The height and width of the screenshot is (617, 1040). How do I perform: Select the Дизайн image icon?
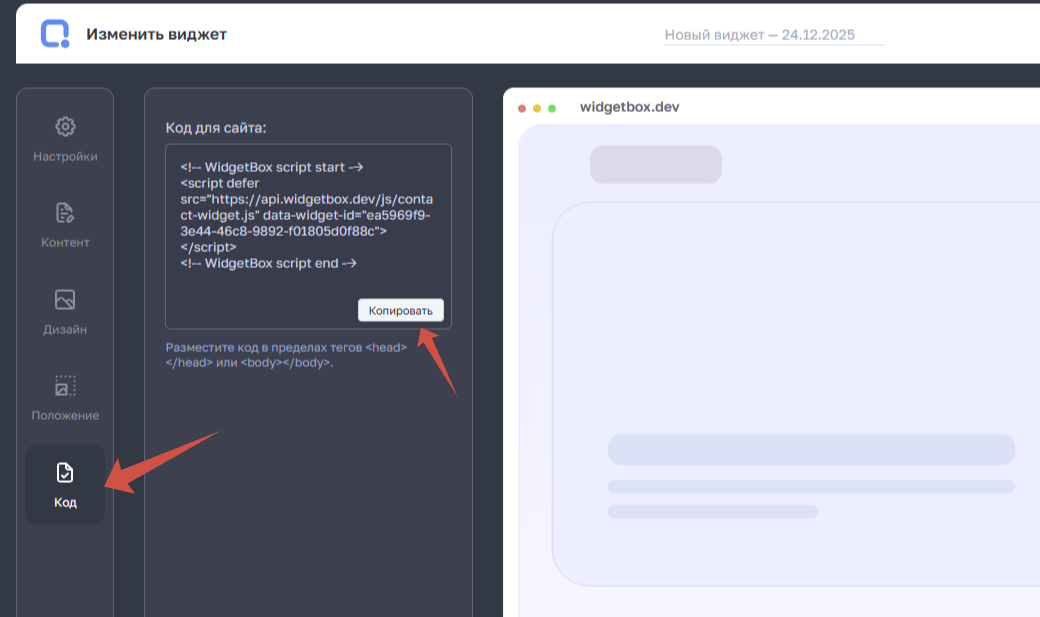(65, 300)
